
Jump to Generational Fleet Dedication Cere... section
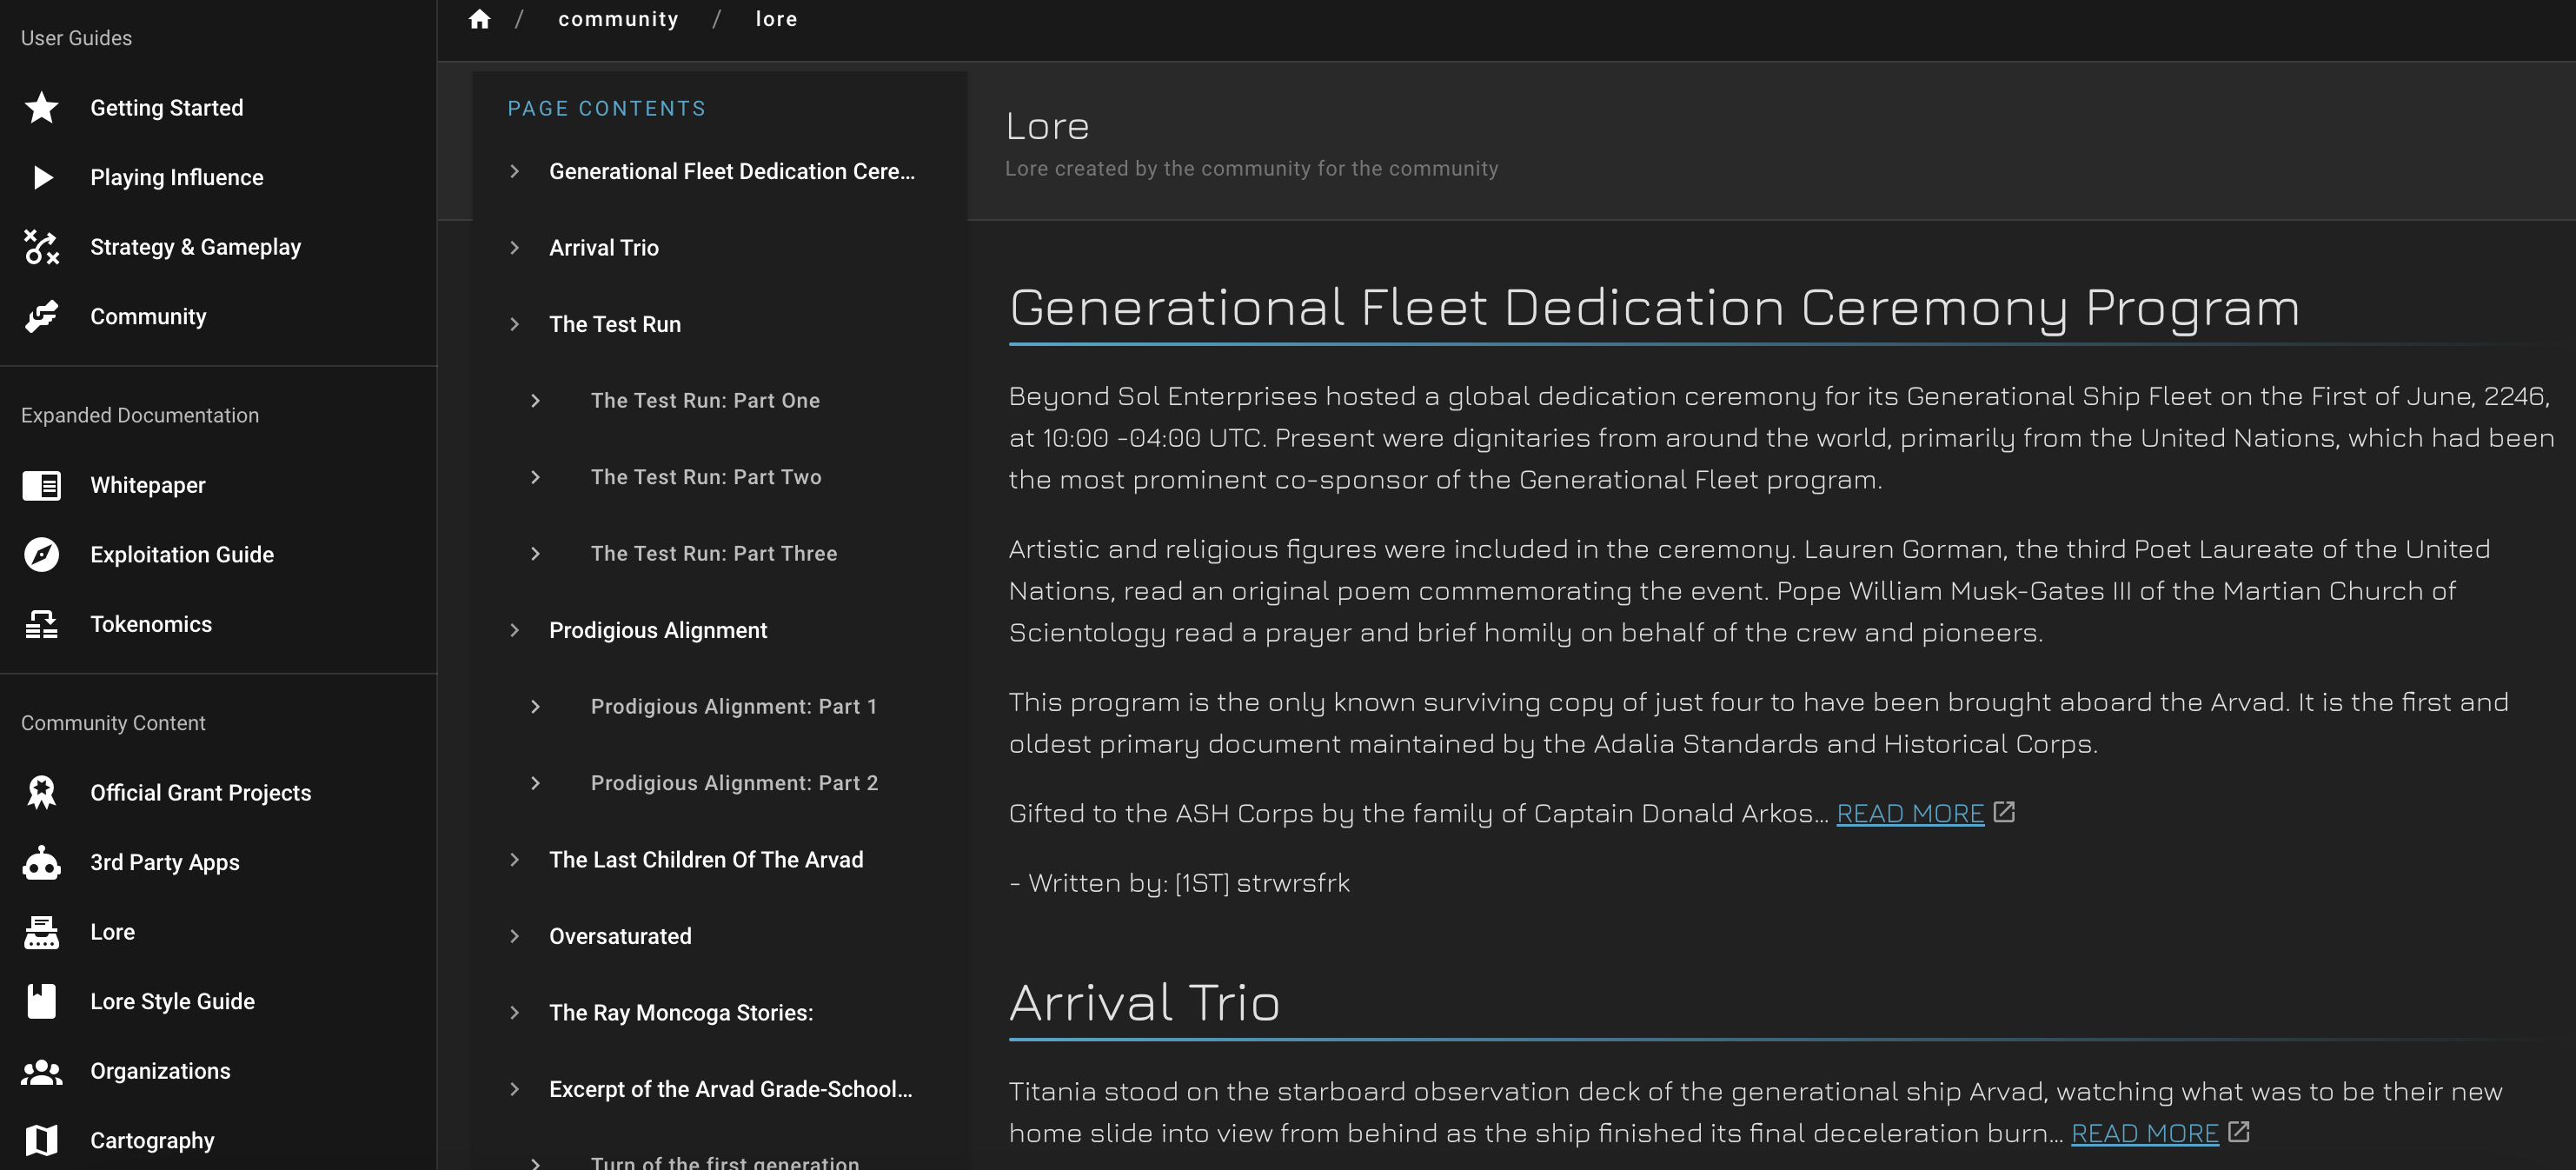[732, 171]
